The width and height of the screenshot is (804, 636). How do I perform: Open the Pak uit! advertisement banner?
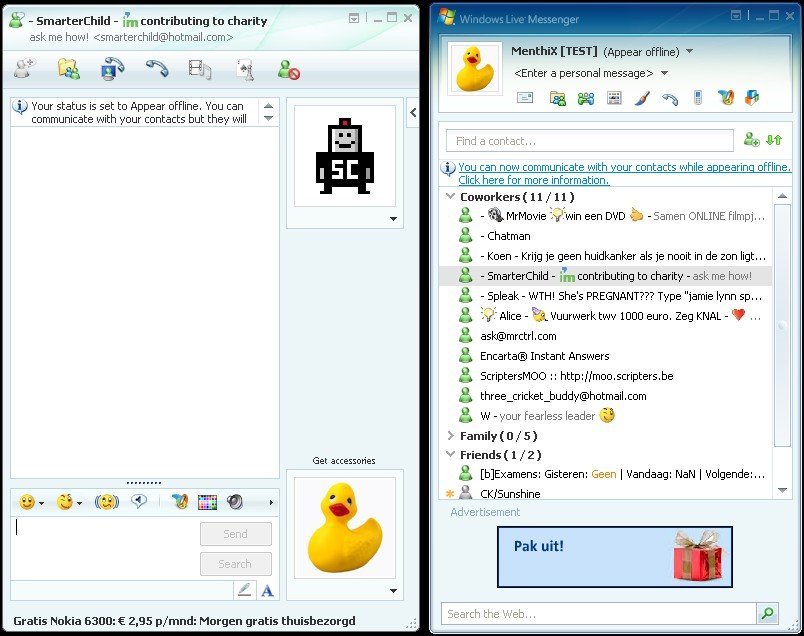pos(614,556)
